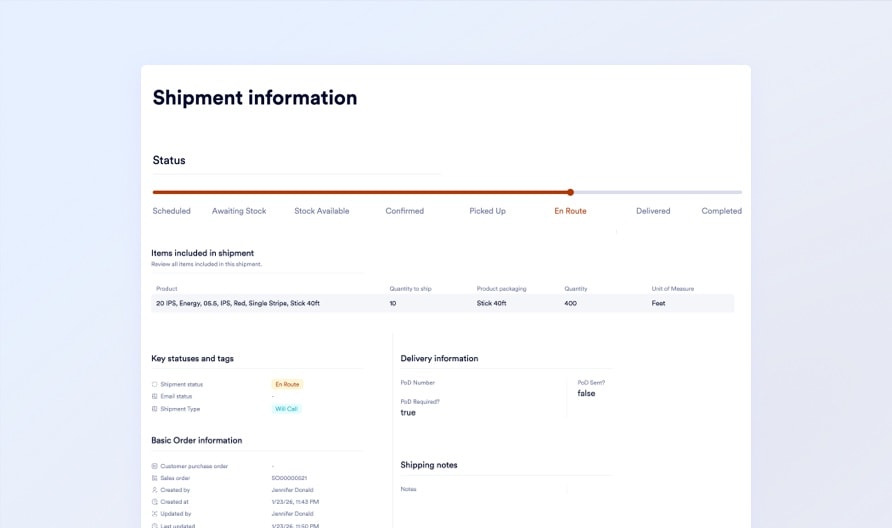The height and width of the screenshot is (528, 892).
Task: Click the Quantity value 400
Action: 571,303
